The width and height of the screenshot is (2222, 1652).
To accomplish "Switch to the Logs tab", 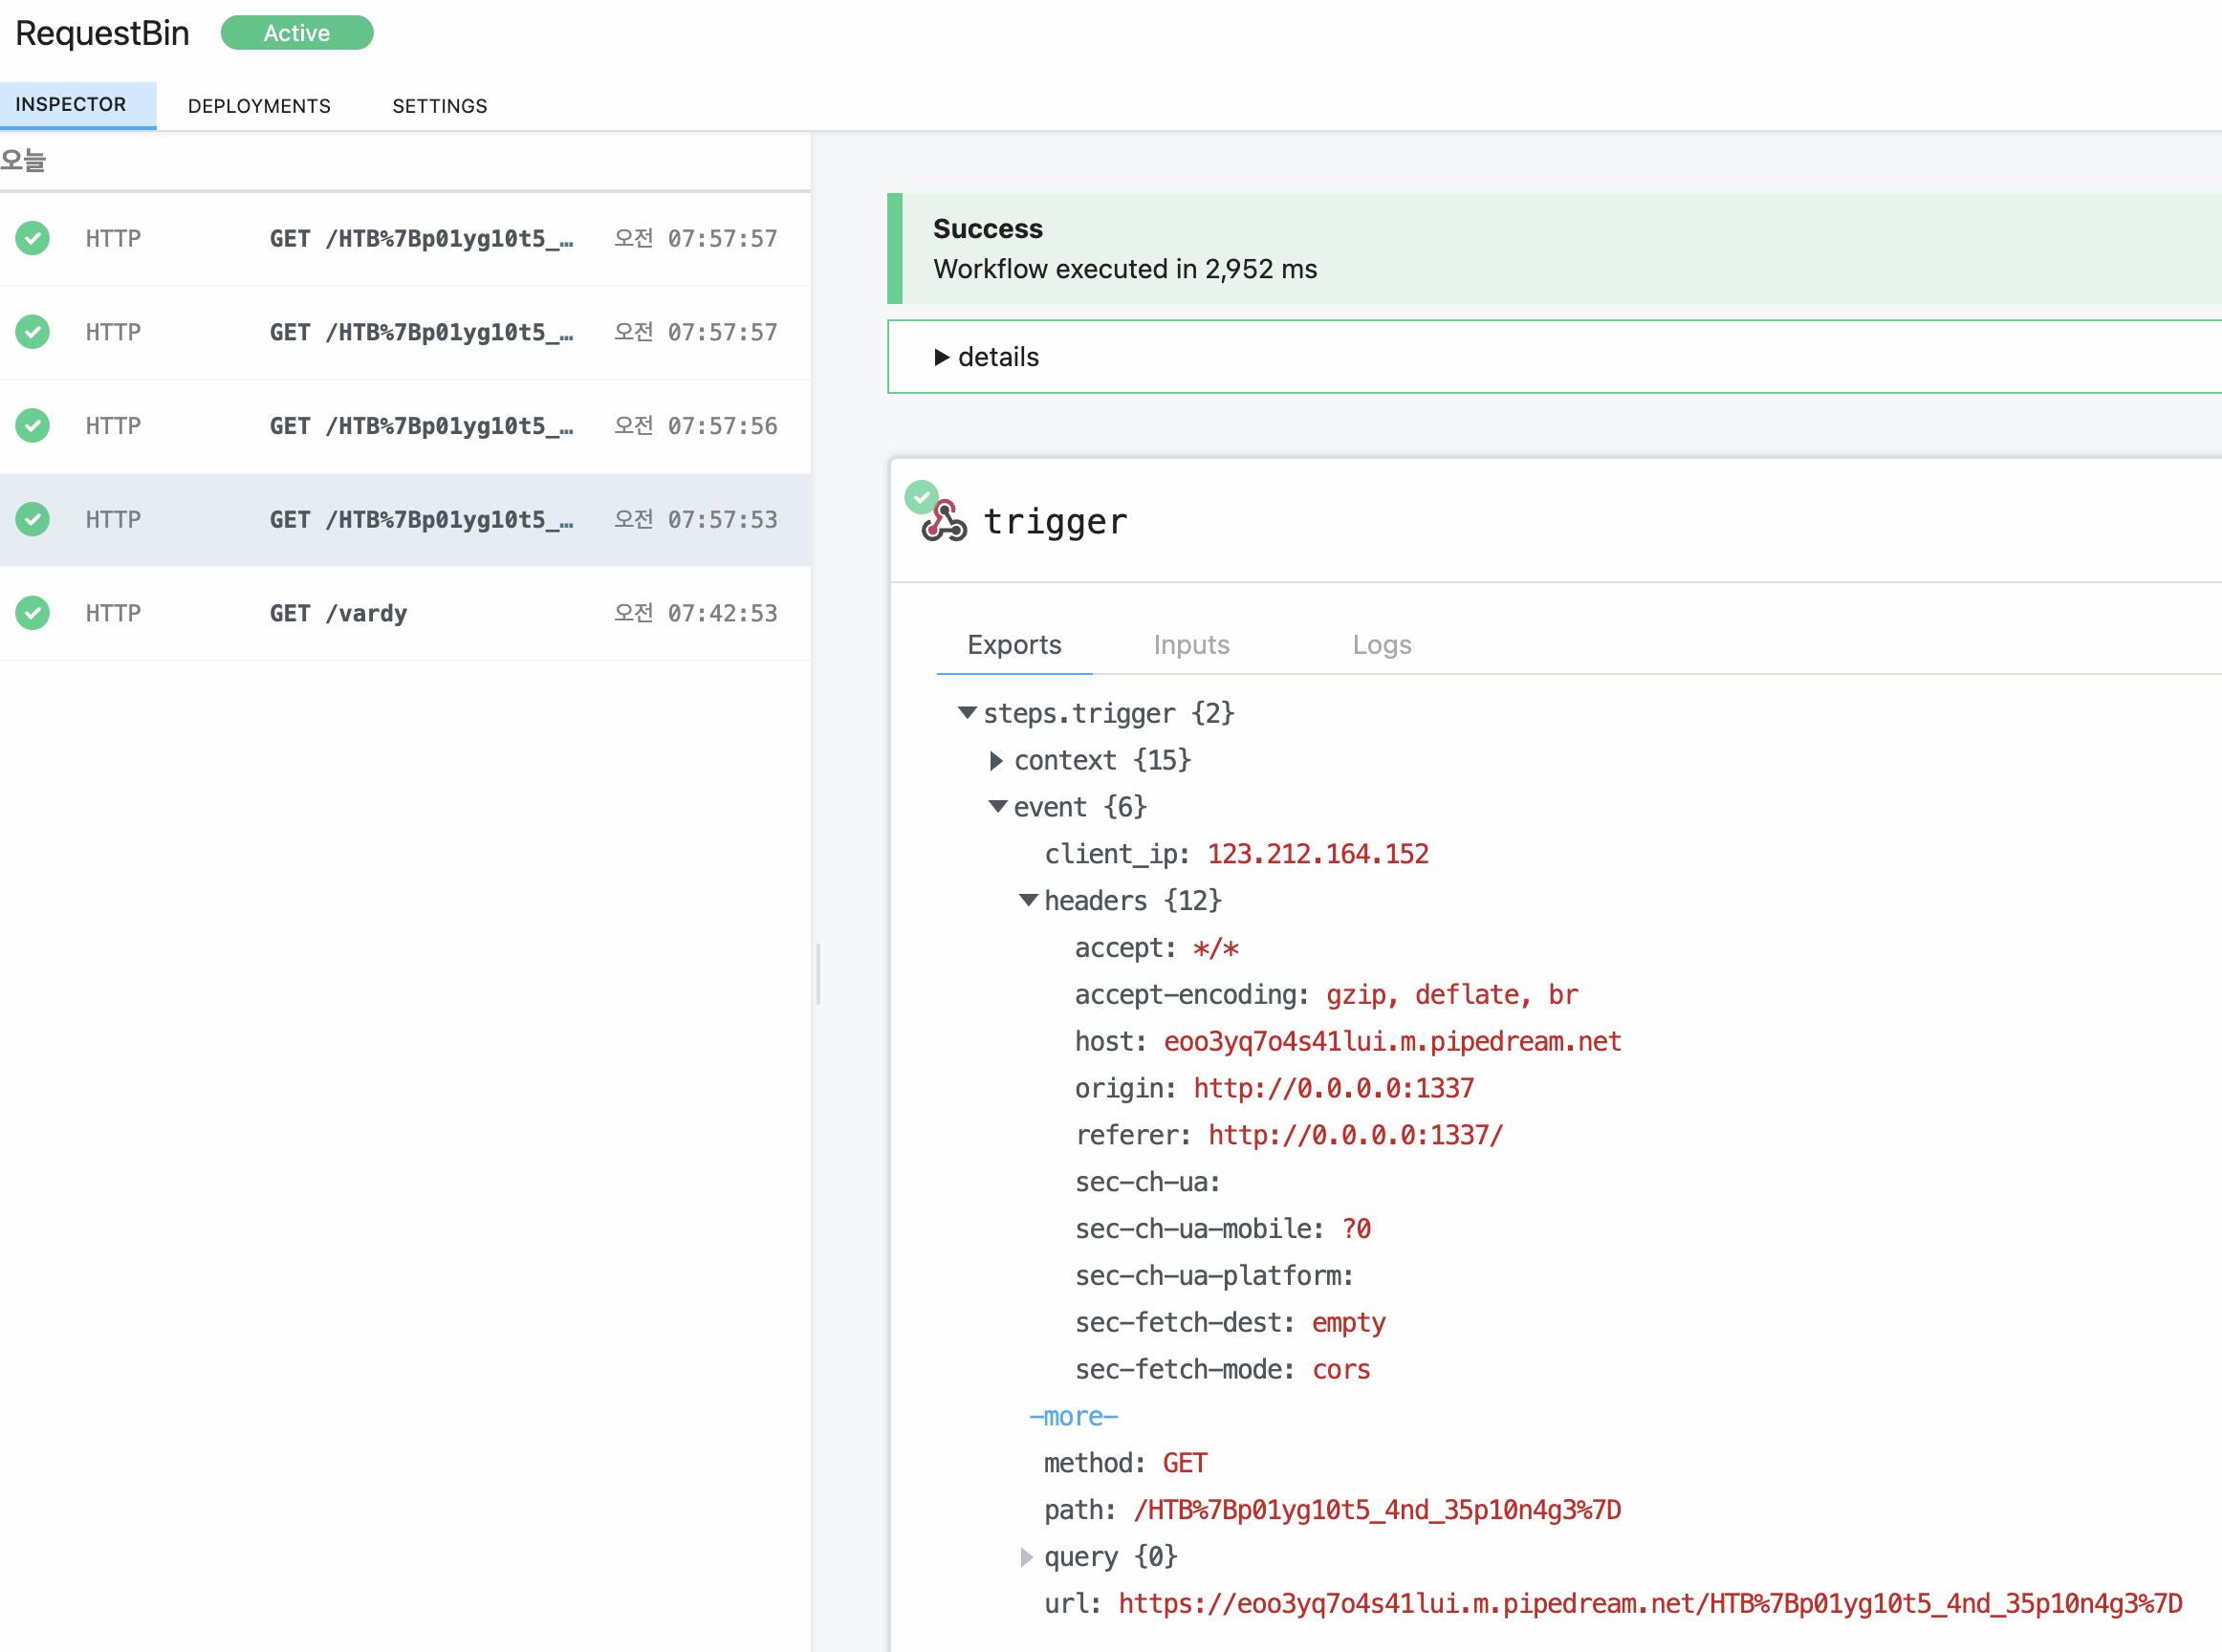I will pos(1381,645).
